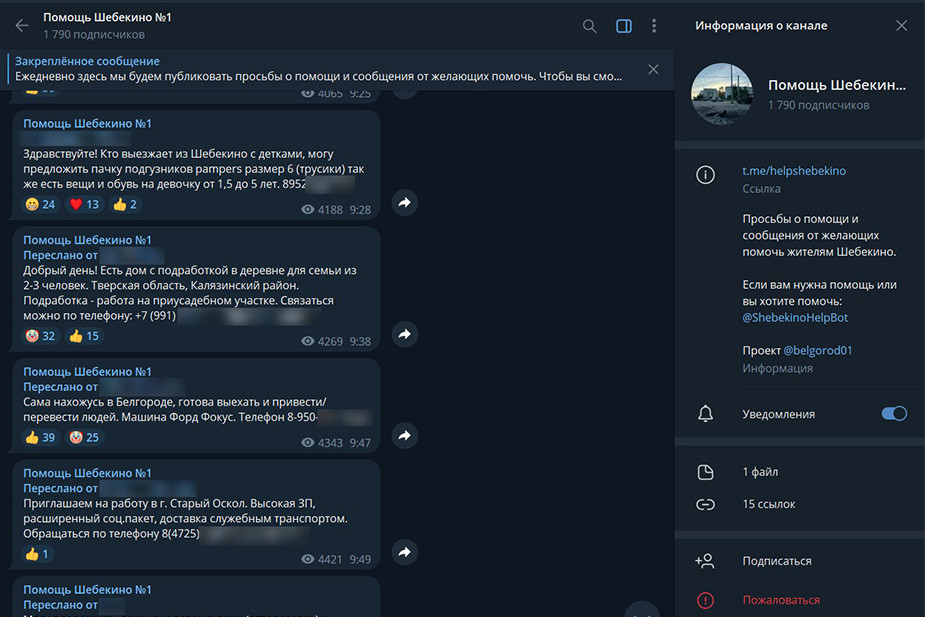This screenshot has height=617, width=925.
Task: Forward the pampers diapers offer message
Action: pyautogui.click(x=404, y=203)
